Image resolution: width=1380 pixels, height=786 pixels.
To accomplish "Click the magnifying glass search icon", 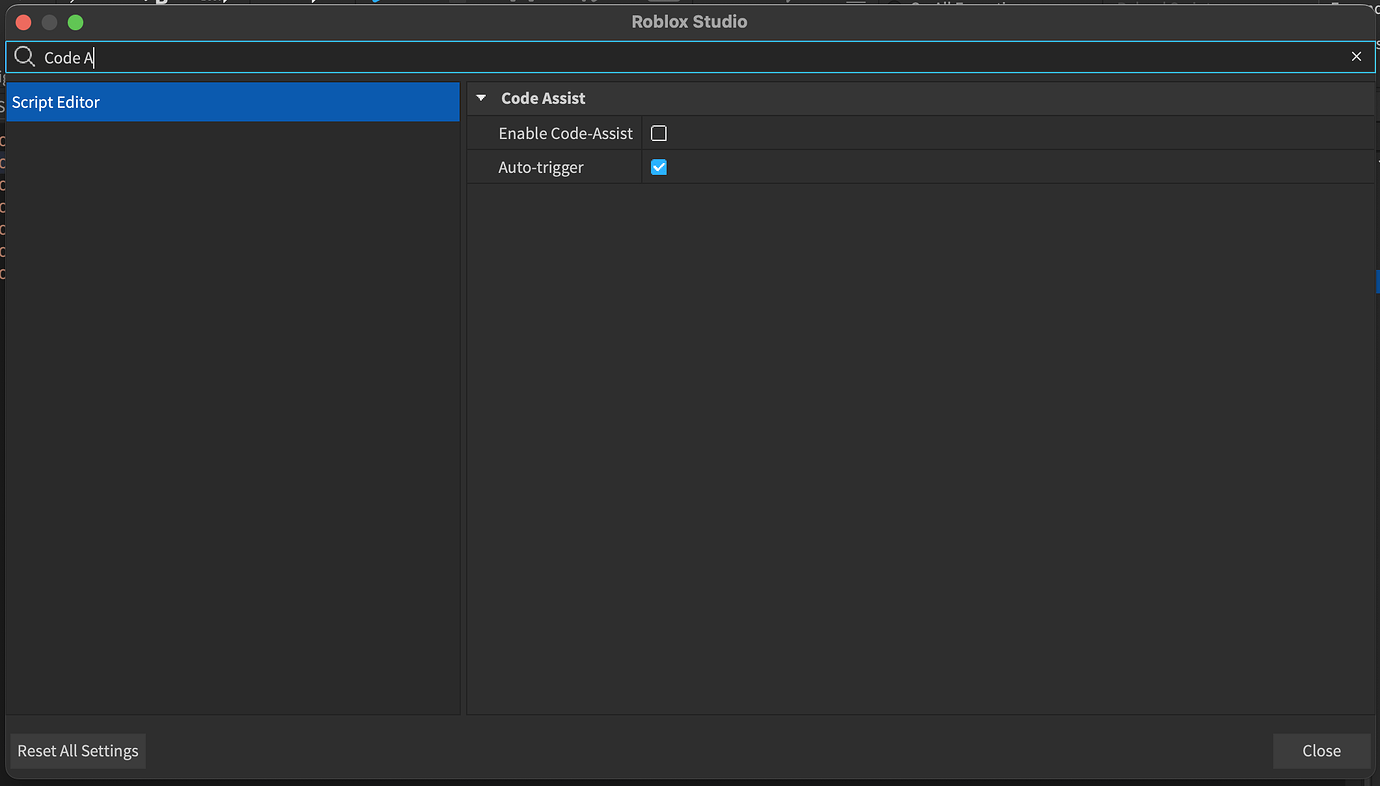I will pyautogui.click(x=25, y=57).
